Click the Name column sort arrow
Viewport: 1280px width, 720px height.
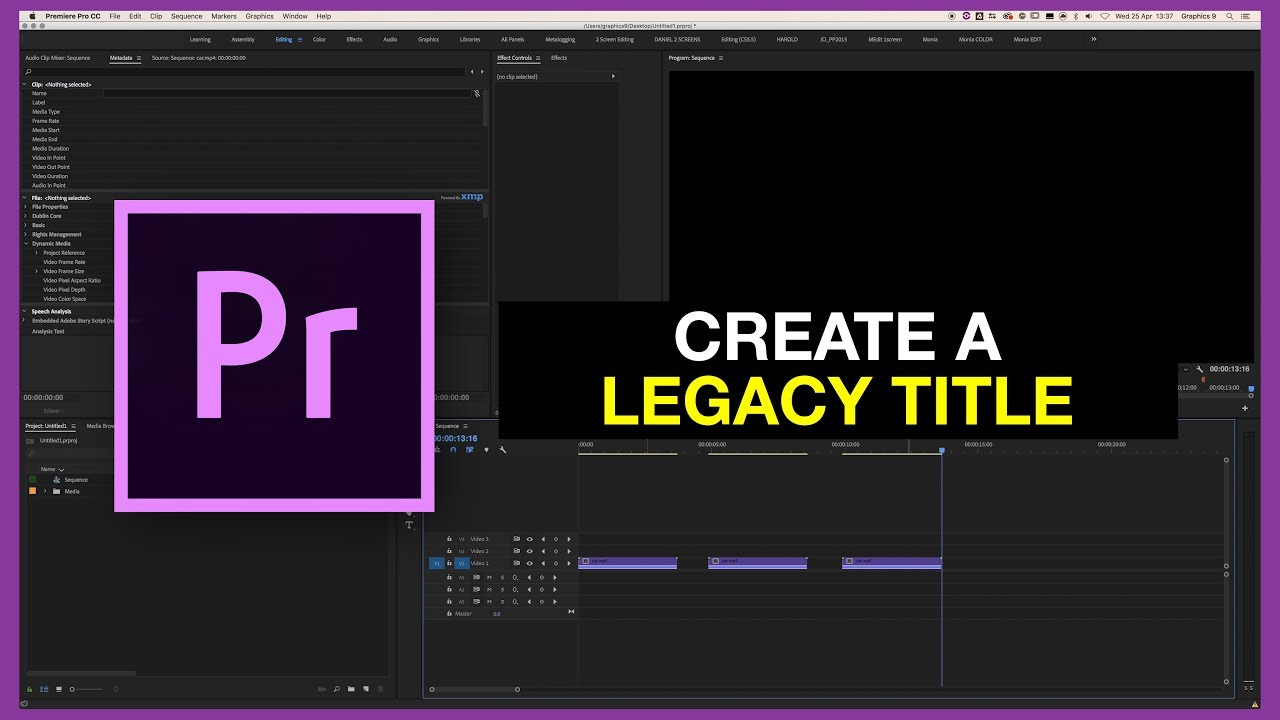(61, 469)
